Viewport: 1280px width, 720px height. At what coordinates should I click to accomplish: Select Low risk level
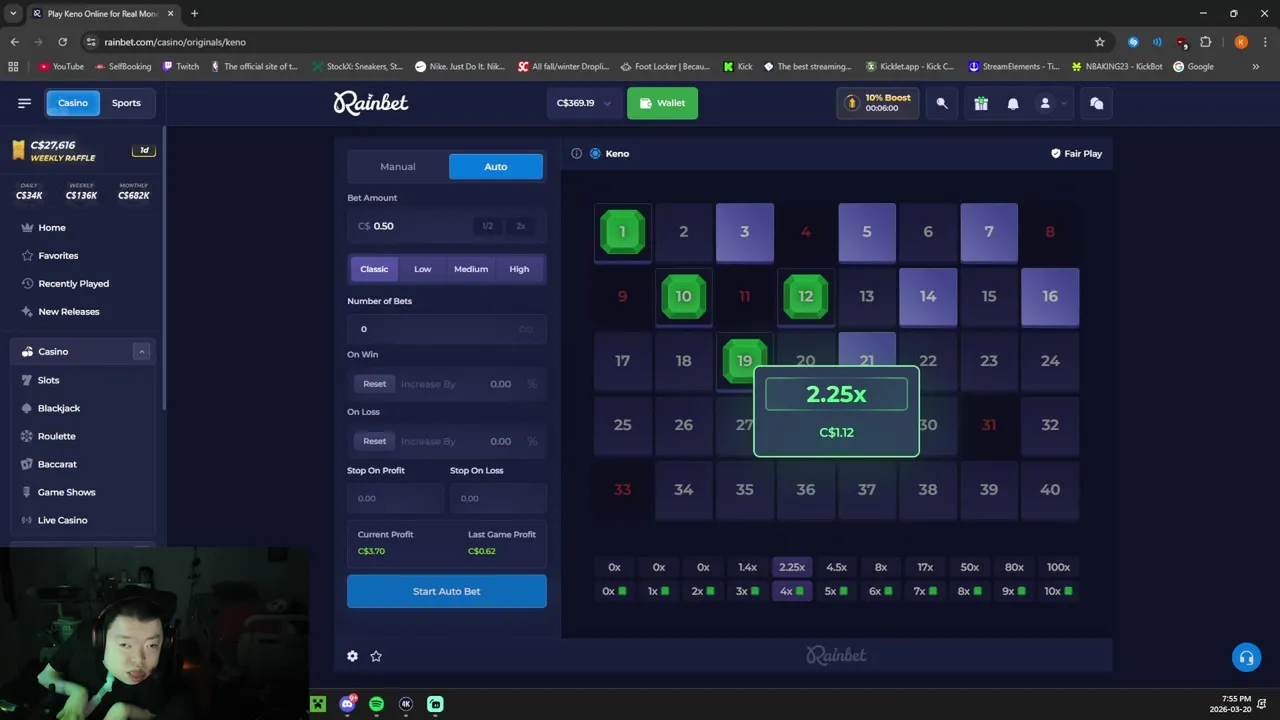[x=423, y=269]
